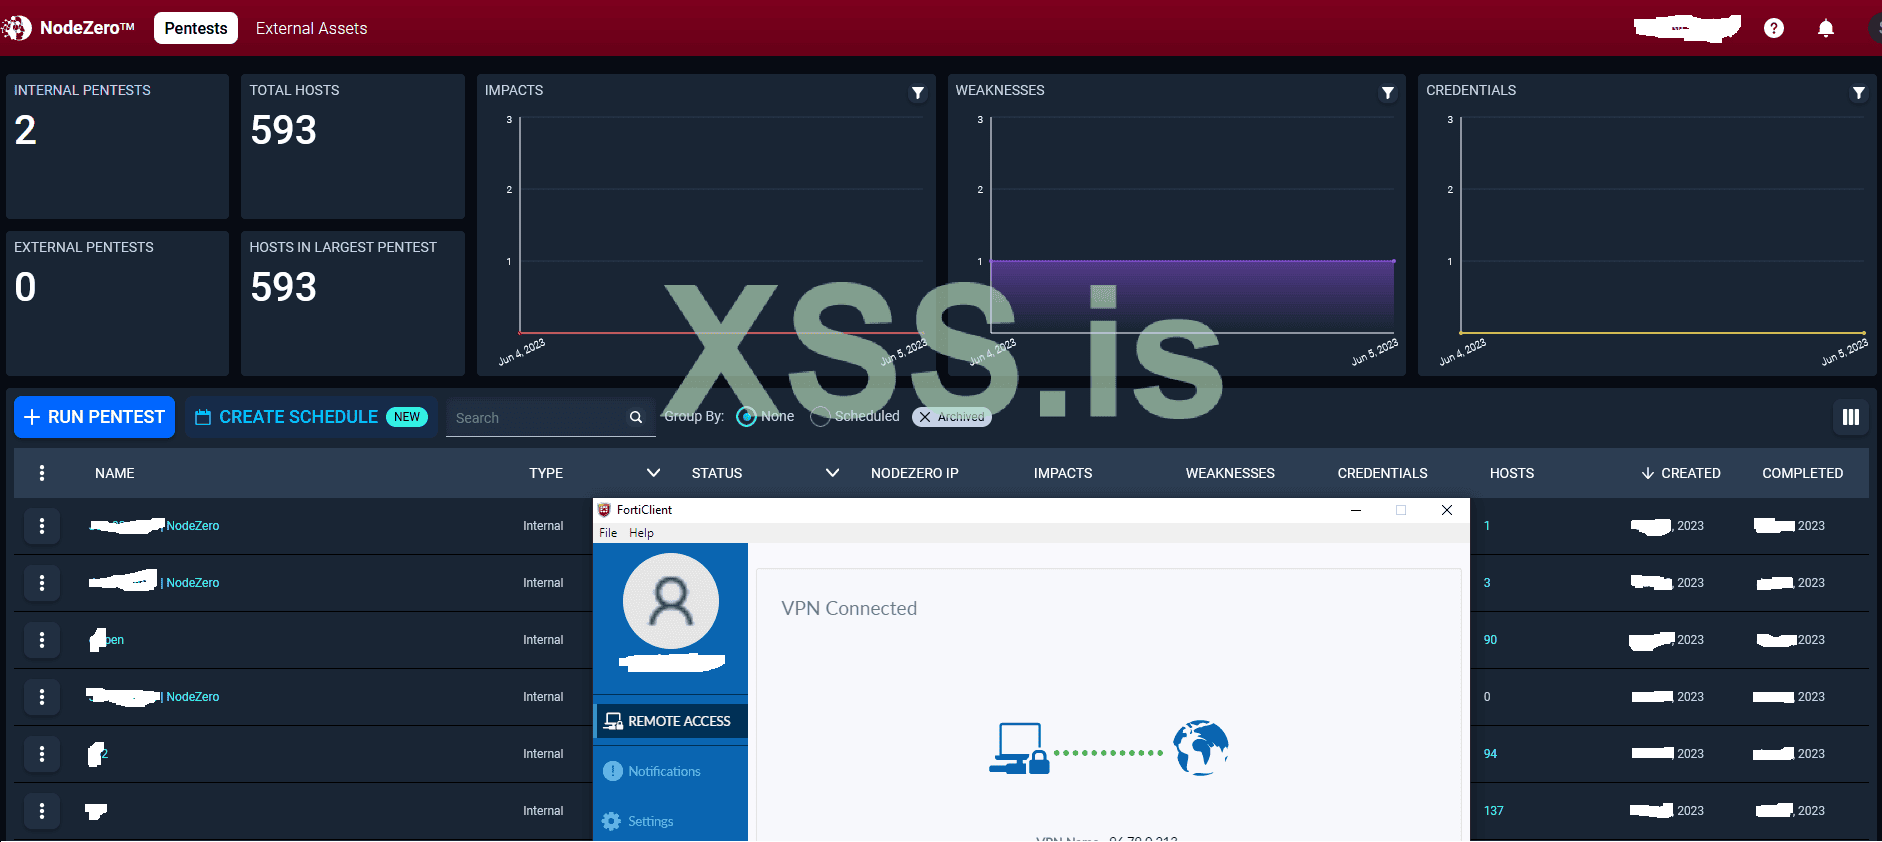Open the actions menu for the 137-host pentest
This screenshot has height=842, width=1882.
(42, 811)
